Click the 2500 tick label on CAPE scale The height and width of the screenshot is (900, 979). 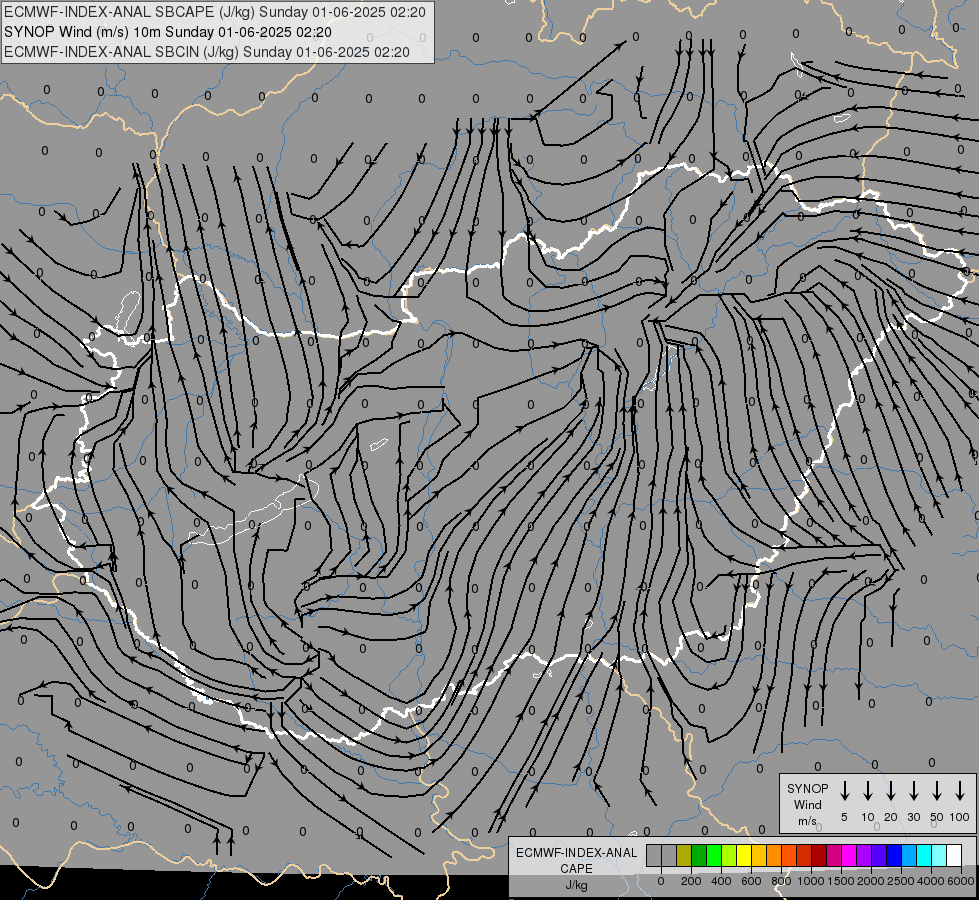point(901,881)
